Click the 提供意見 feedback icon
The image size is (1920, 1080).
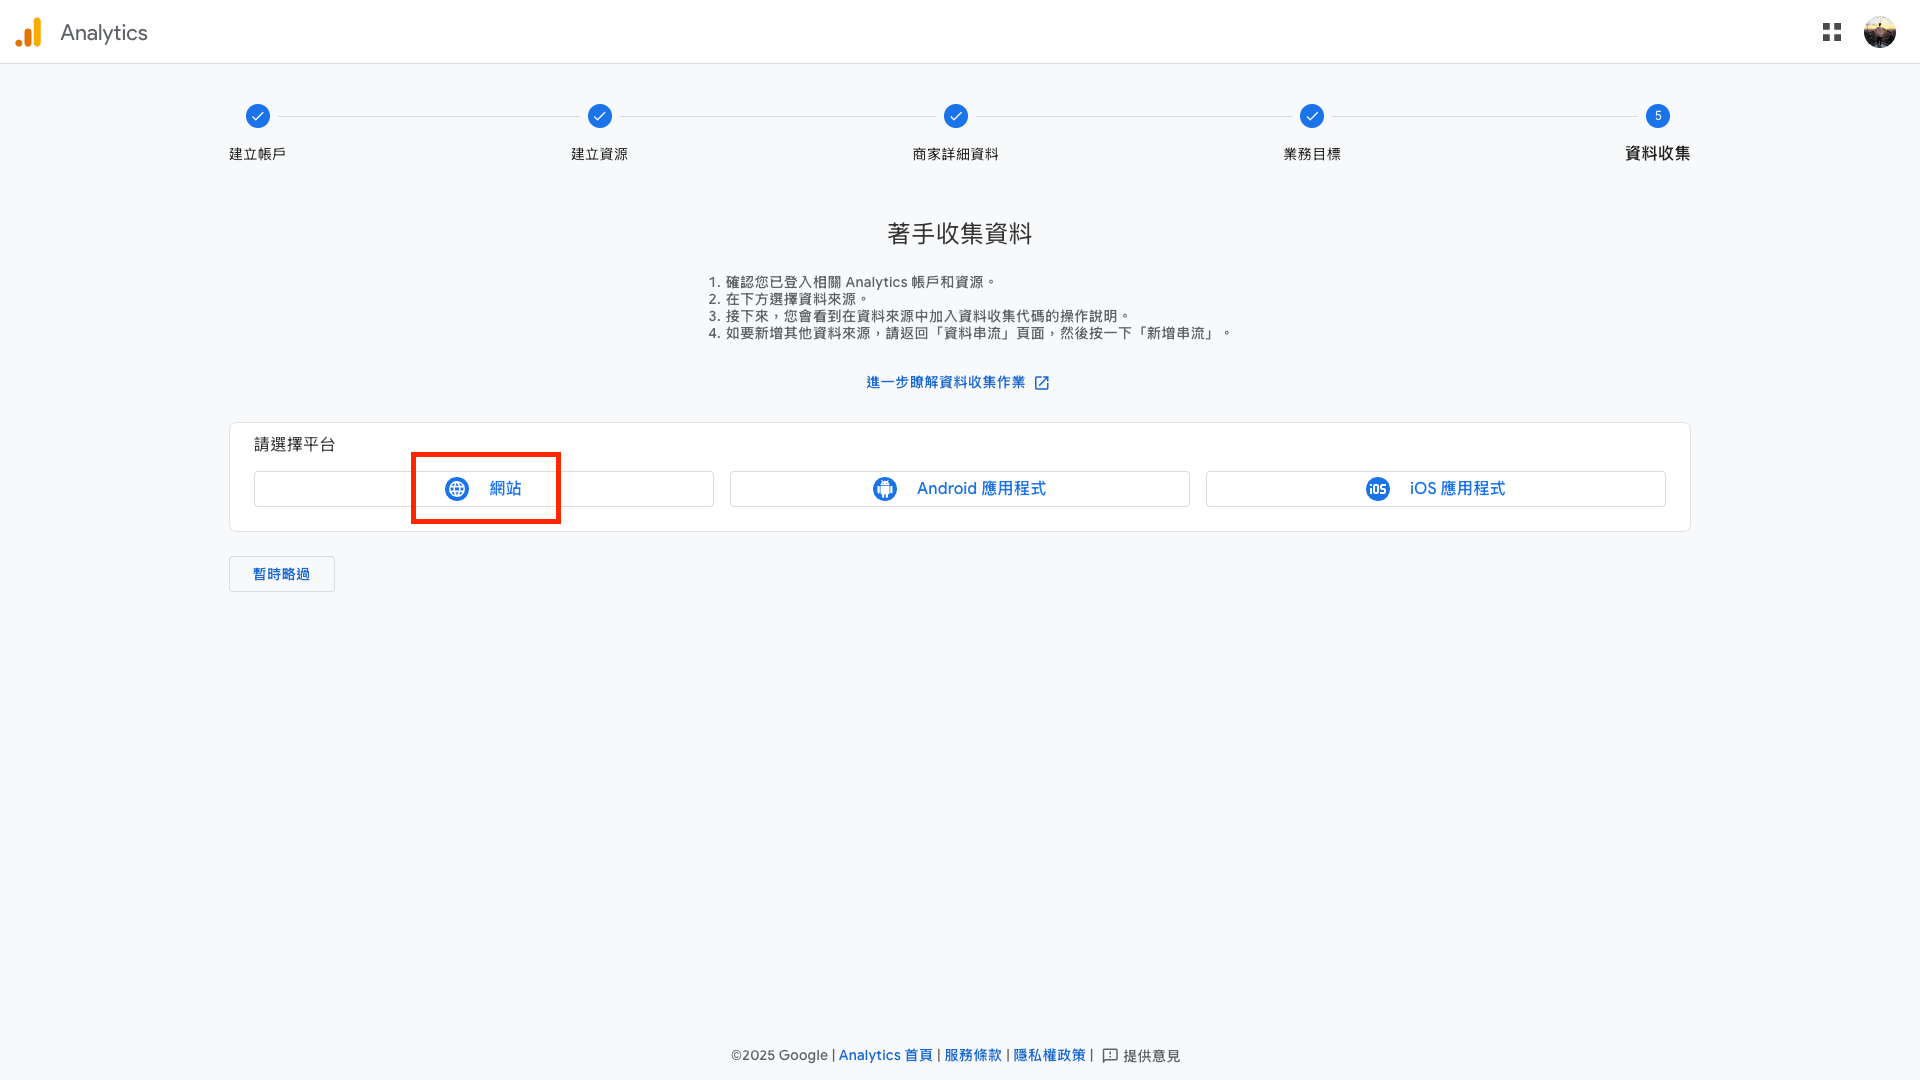[1110, 1056]
